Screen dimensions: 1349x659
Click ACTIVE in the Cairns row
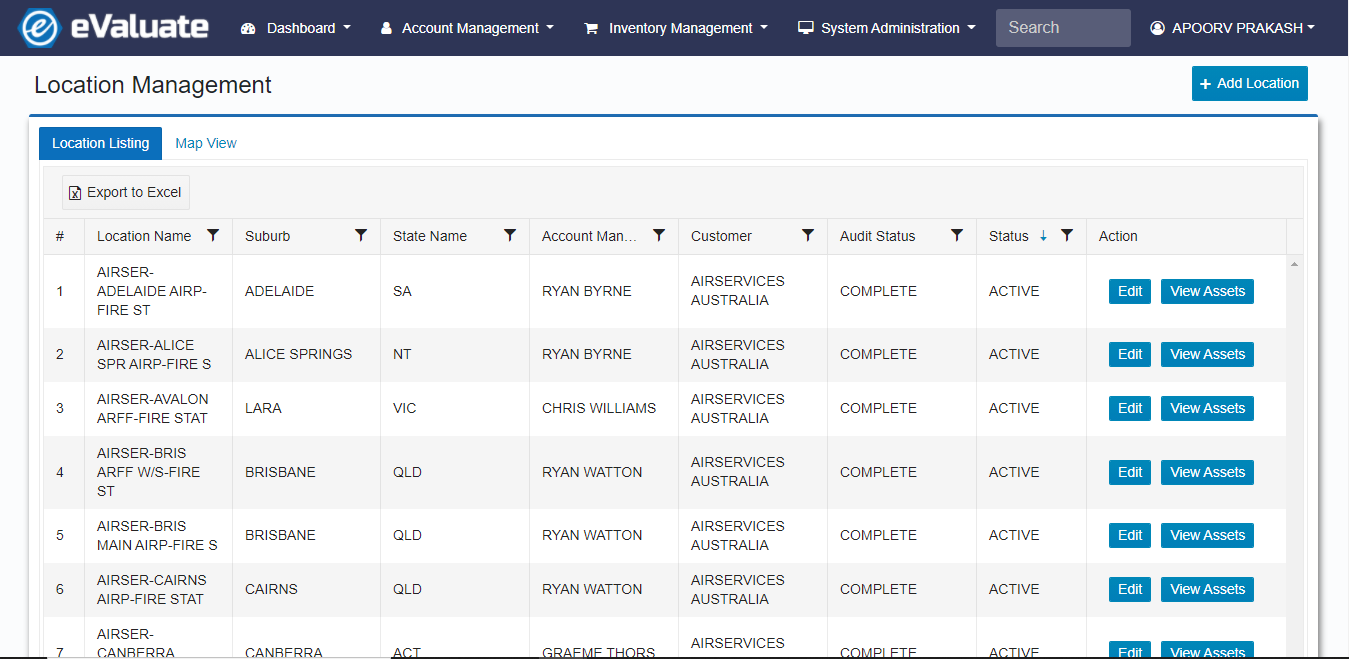(x=1014, y=589)
